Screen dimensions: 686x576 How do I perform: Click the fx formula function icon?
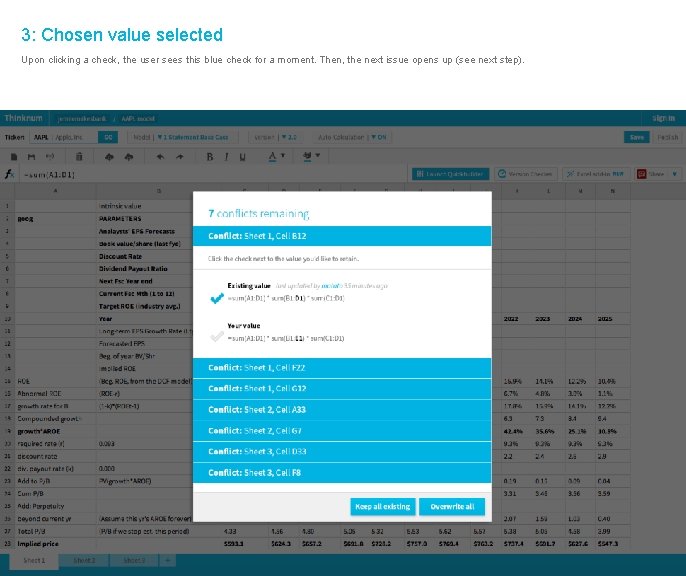[x=9, y=174]
